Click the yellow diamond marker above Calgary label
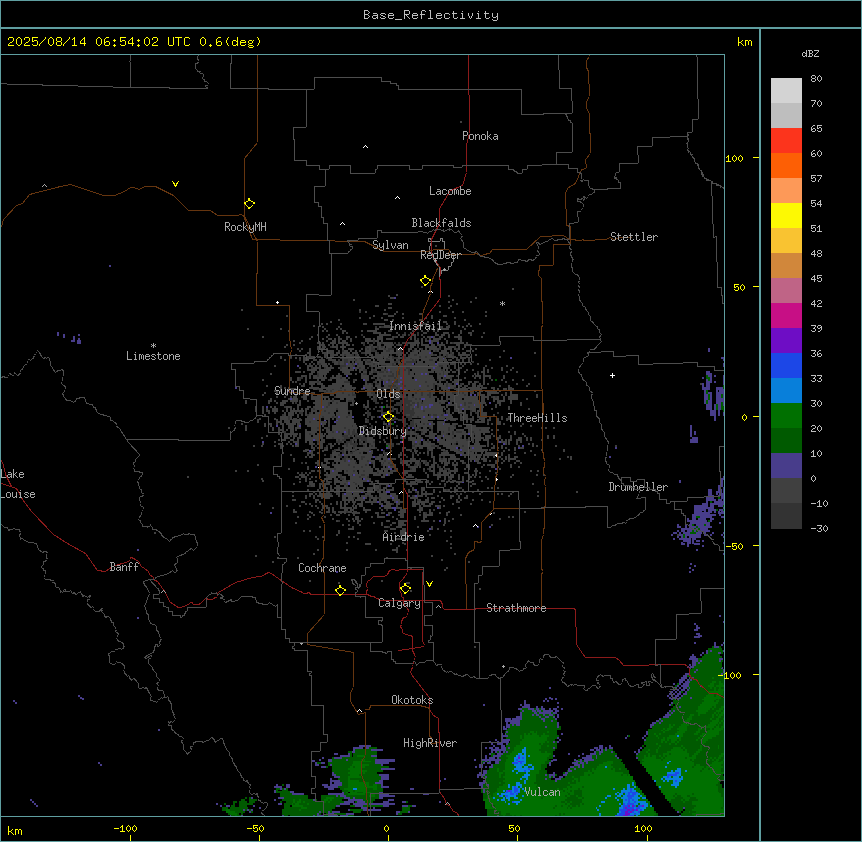Screen dimensions: 862x842 [x=406, y=589]
